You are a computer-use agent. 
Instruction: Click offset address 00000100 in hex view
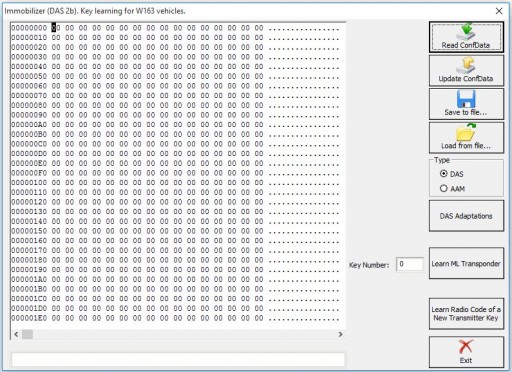[x=29, y=182]
